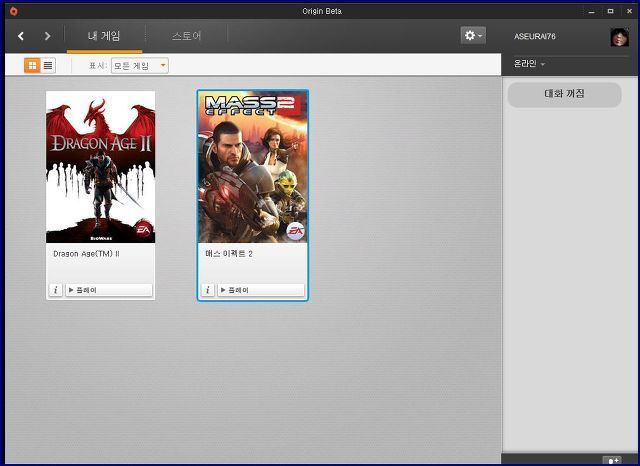The width and height of the screenshot is (640, 466).
Task: Open the 모든 게임 filter dropdown
Action: [140, 65]
